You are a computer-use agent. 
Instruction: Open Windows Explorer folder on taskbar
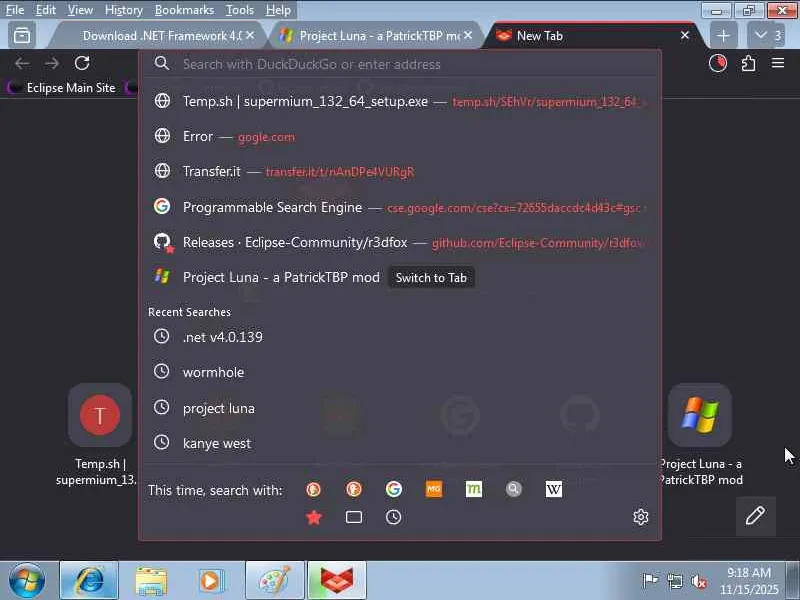point(151,580)
